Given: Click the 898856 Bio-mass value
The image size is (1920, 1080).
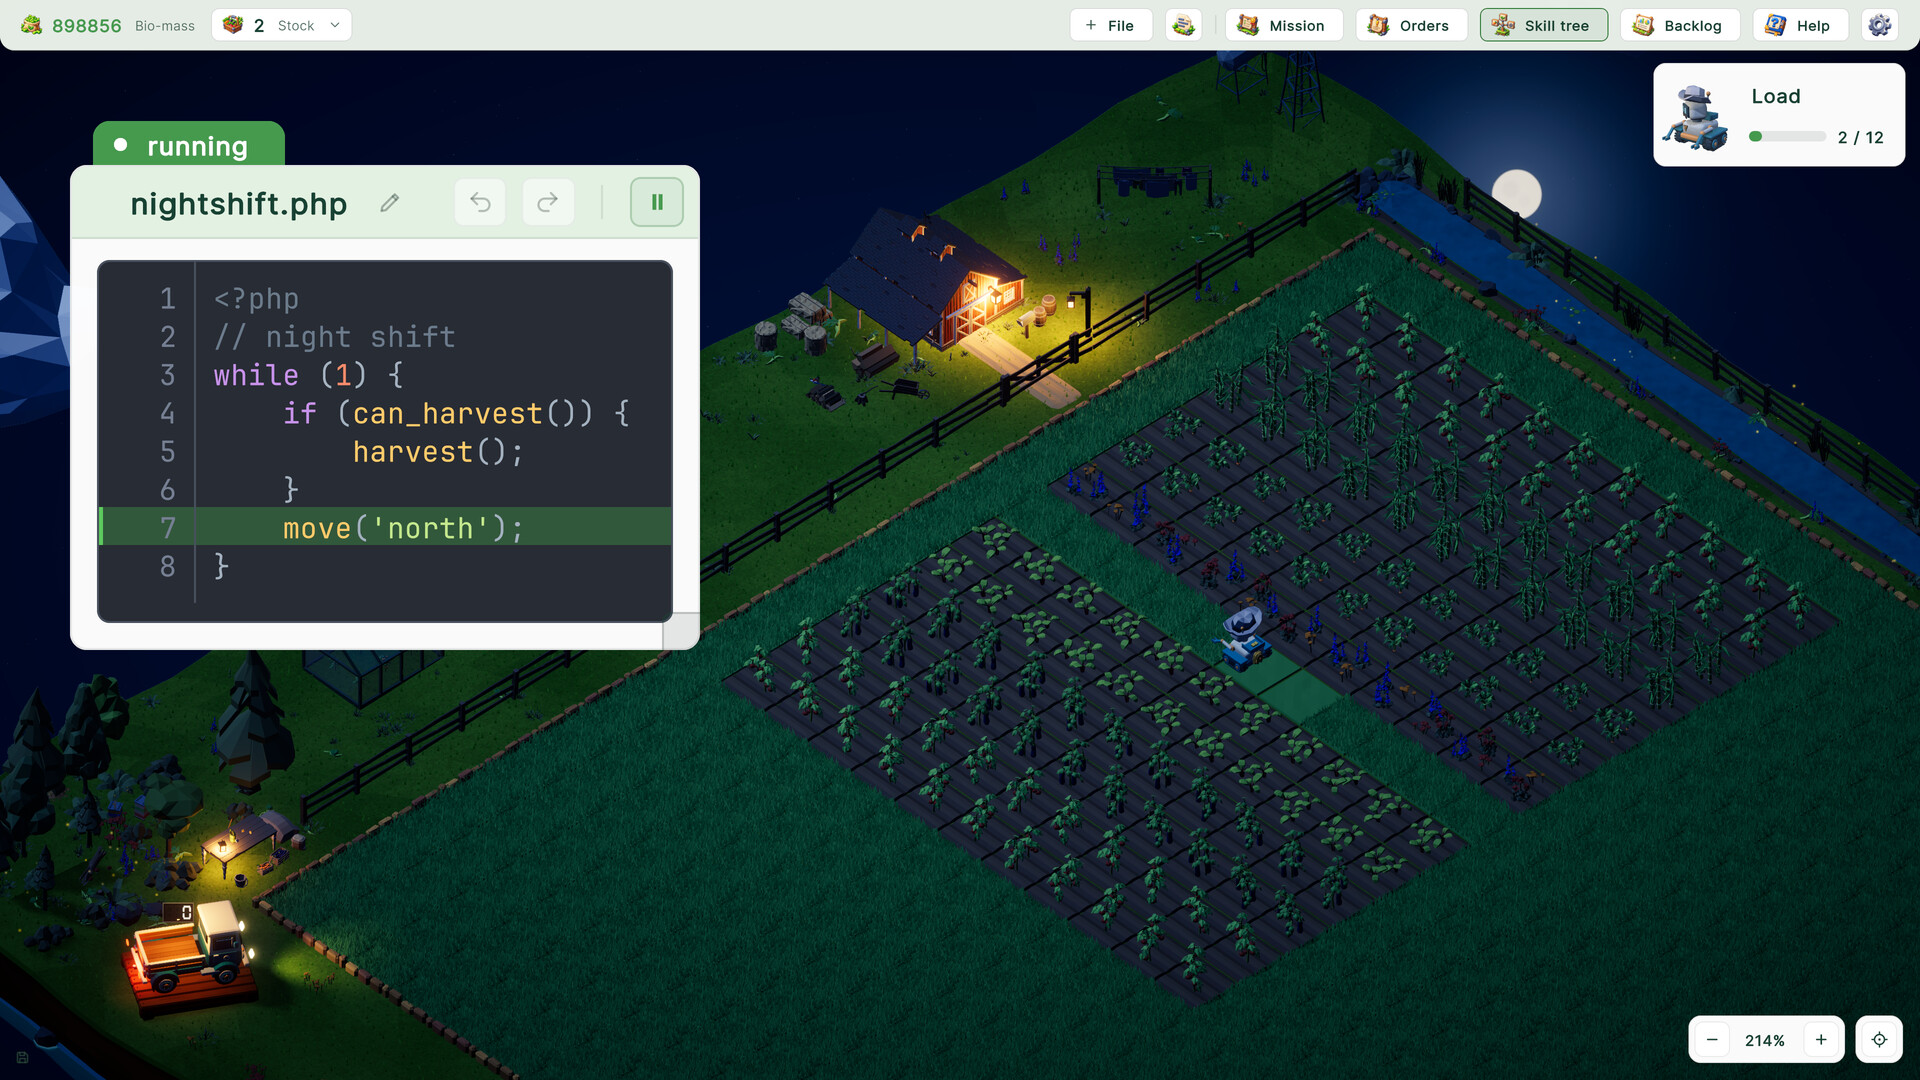Looking at the screenshot, I should pos(87,26).
